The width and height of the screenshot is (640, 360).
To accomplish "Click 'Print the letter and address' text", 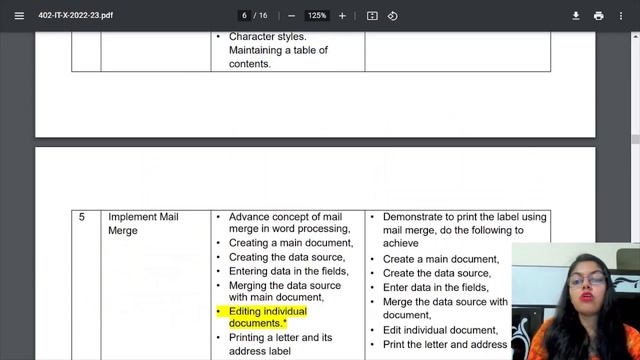I will coord(445,344).
